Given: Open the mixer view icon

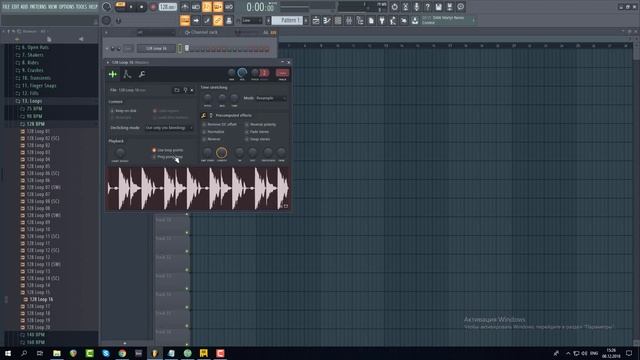Looking at the screenshot, I should pyautogui.click(x=349, y=20).
